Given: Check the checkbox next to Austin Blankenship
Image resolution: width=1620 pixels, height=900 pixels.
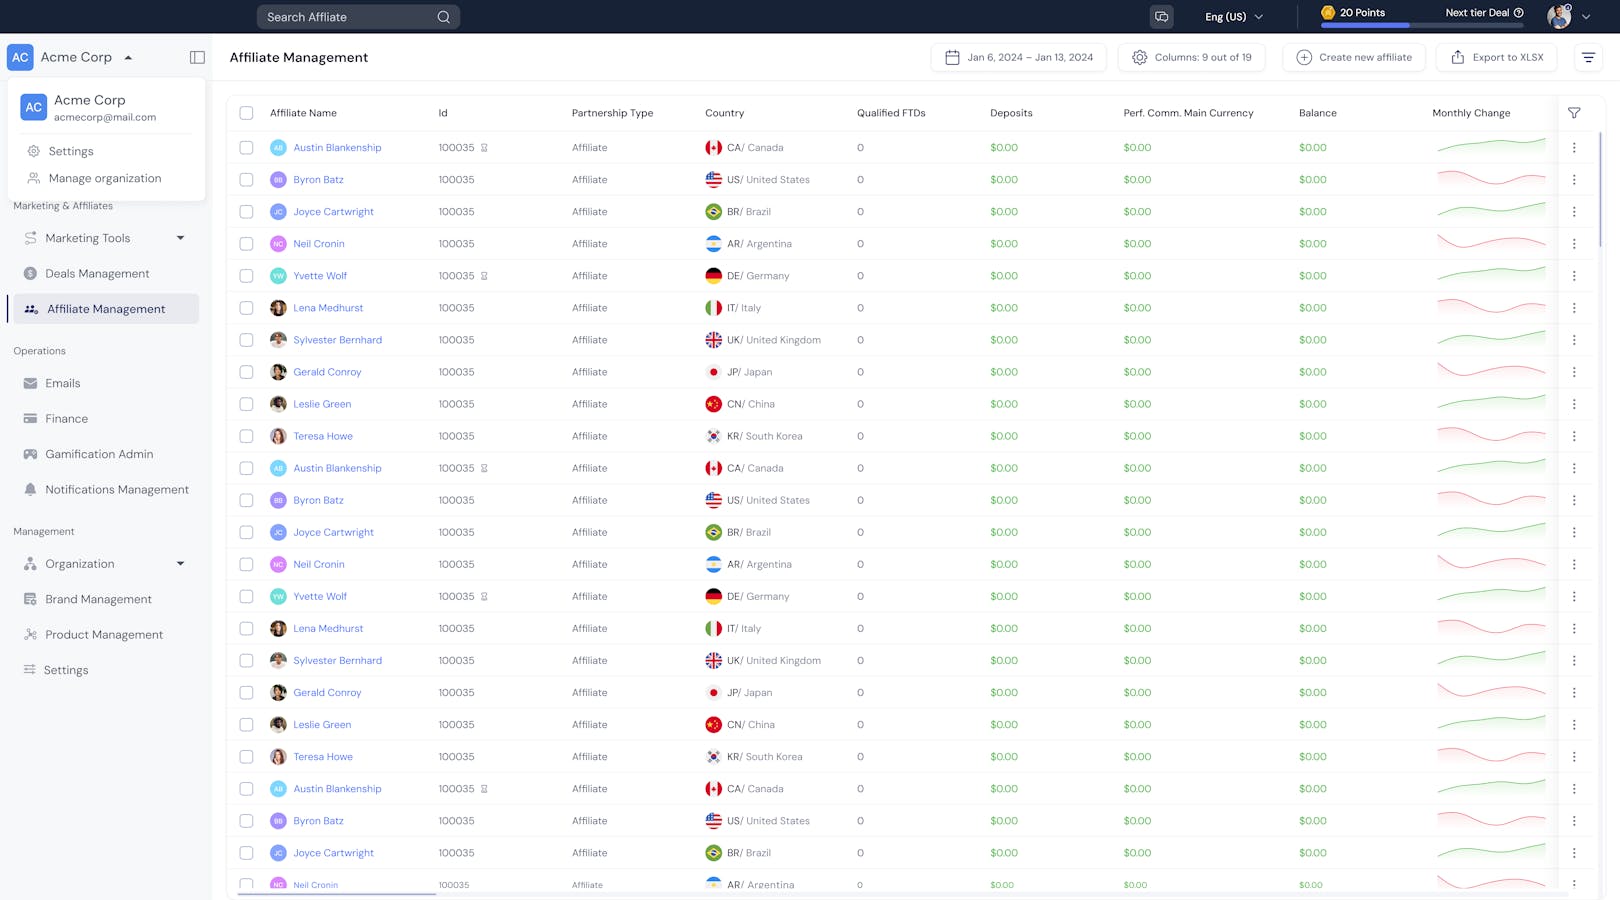Looking at the screenshot, I should (247, 147).
